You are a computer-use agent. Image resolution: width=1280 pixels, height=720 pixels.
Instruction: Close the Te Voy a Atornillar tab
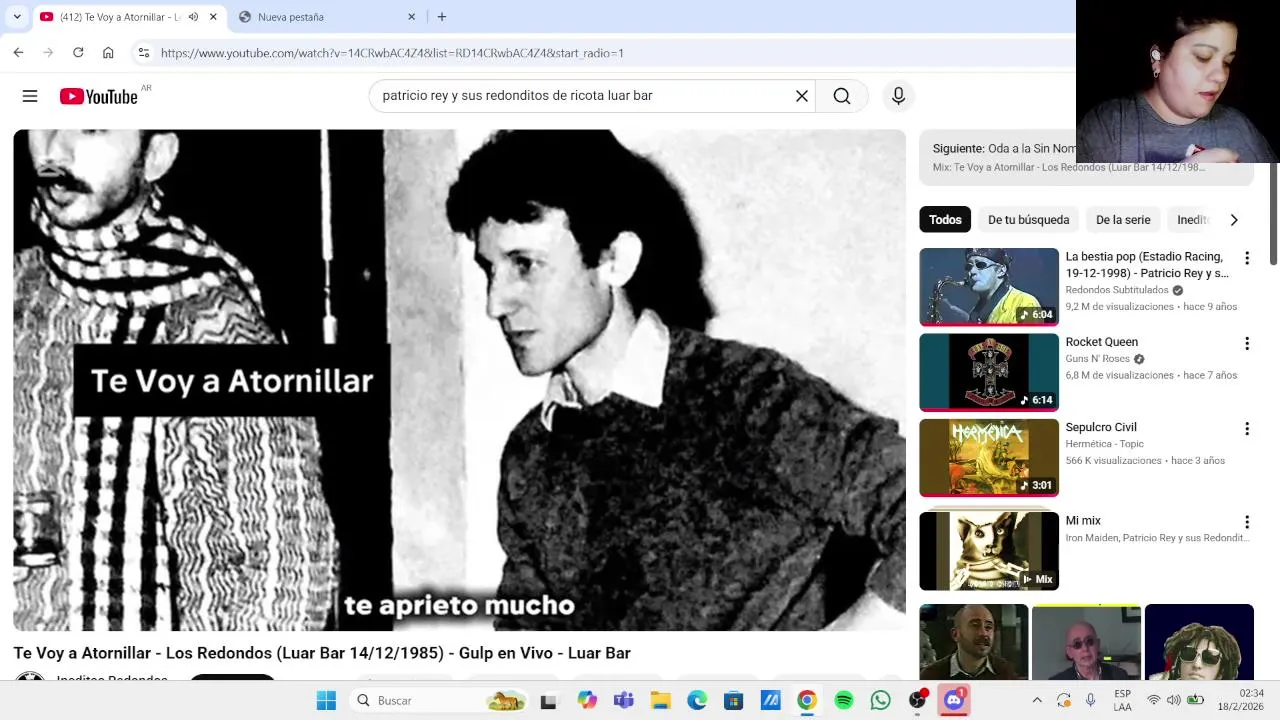(213, 17)
